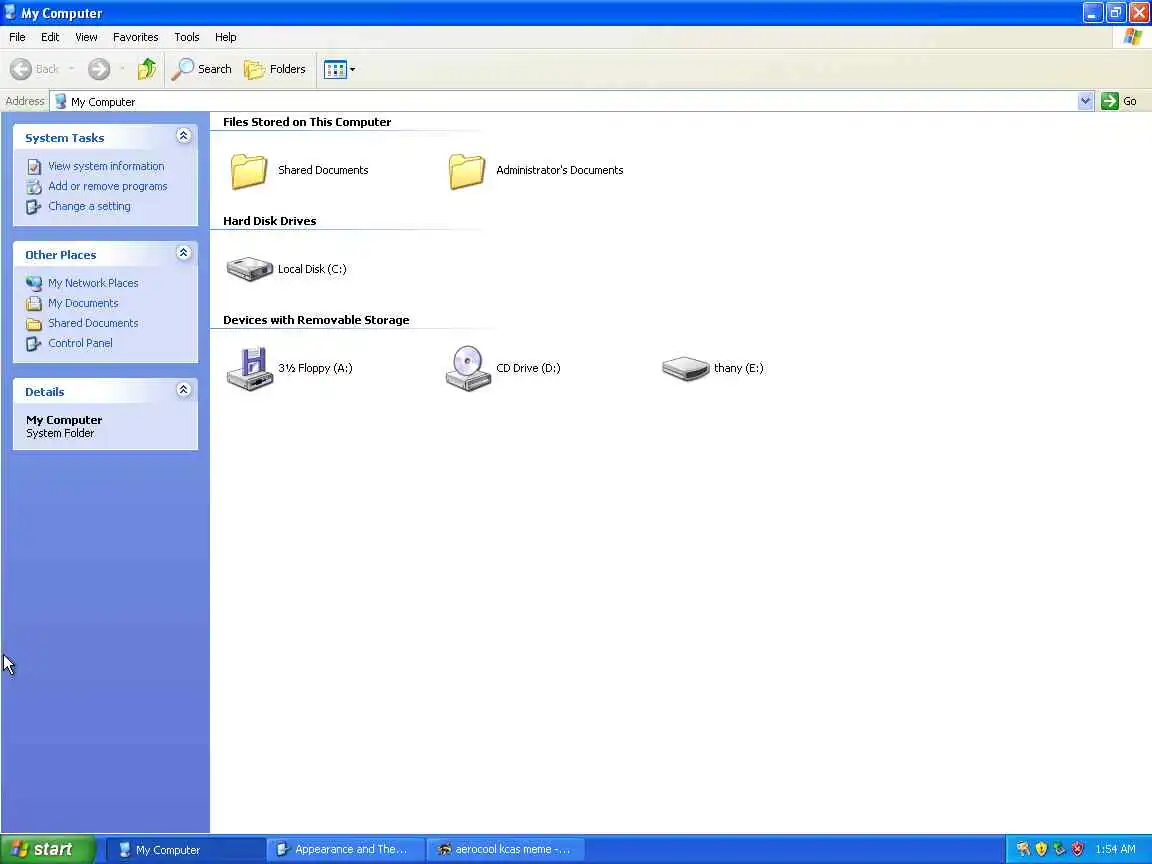Open the Edit menu
This screenshot has width=1152, height=864.
pyautogui.click(x=50, y=37)
